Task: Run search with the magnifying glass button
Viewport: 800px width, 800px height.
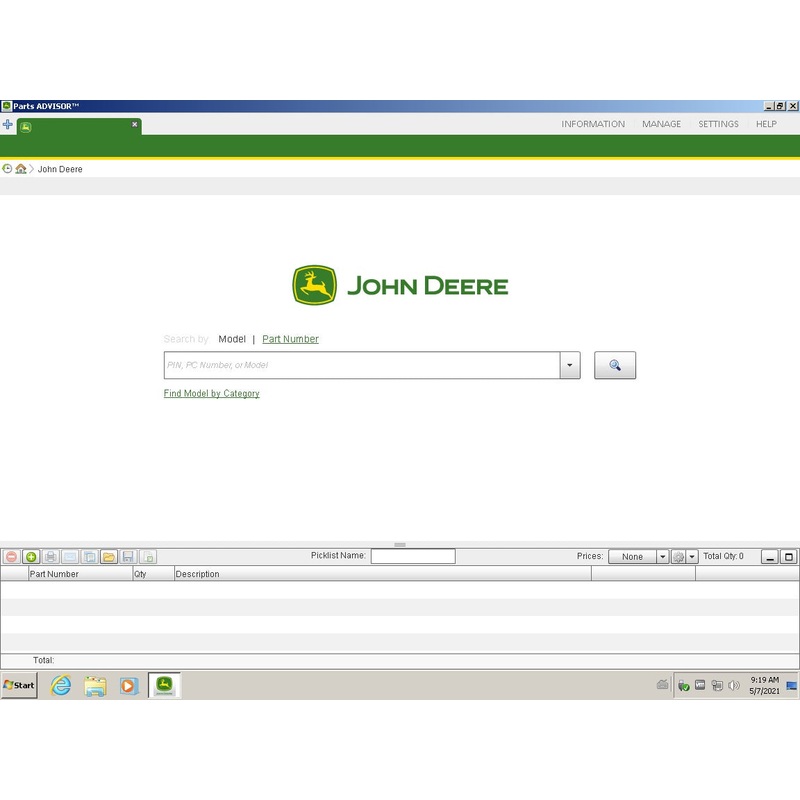Action: click(x=615, y=365)
